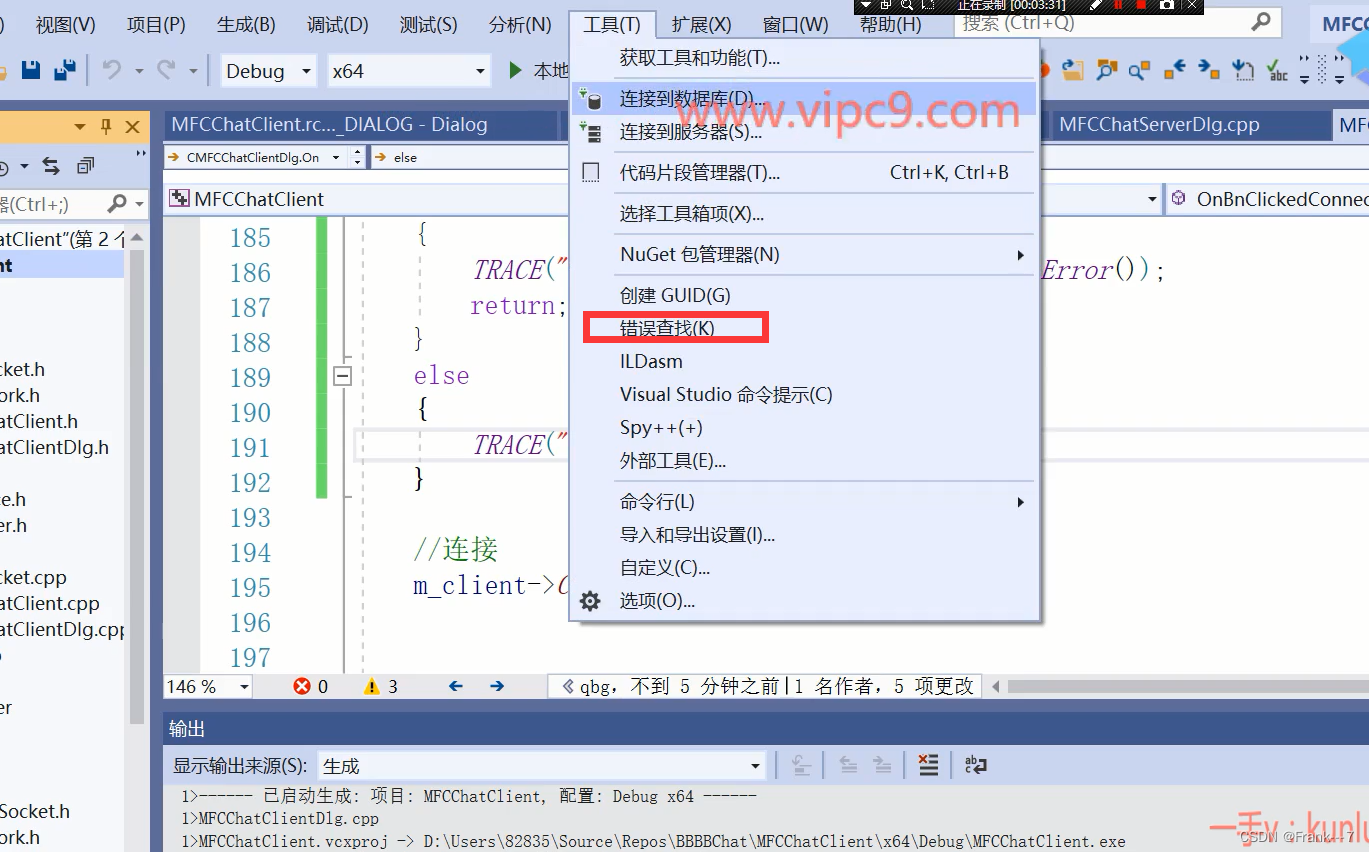This screenshot has width=1369, height=852.
Task: Open the output source dropdown showing 生成
Action: pos(756,766)
